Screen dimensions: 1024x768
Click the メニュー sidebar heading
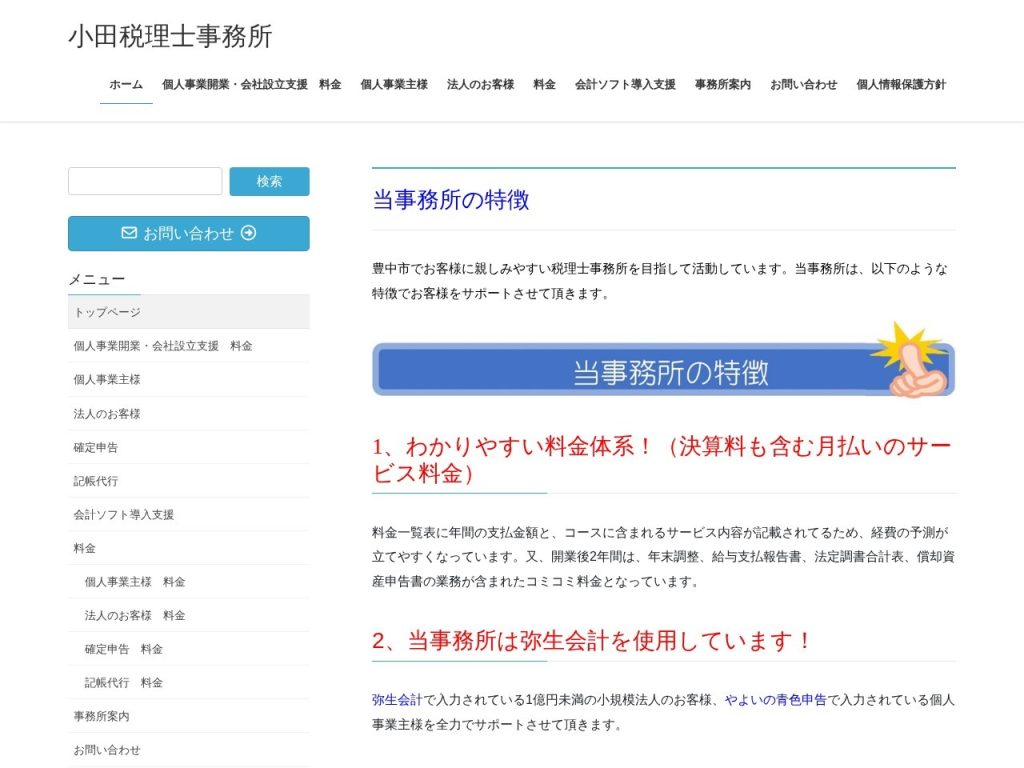pyautogui.click(x=96, y=280)
